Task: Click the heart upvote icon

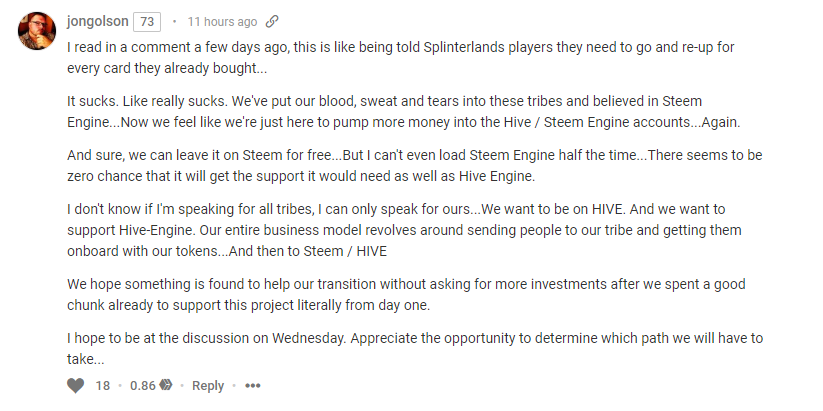Action: tap(76, 386)
